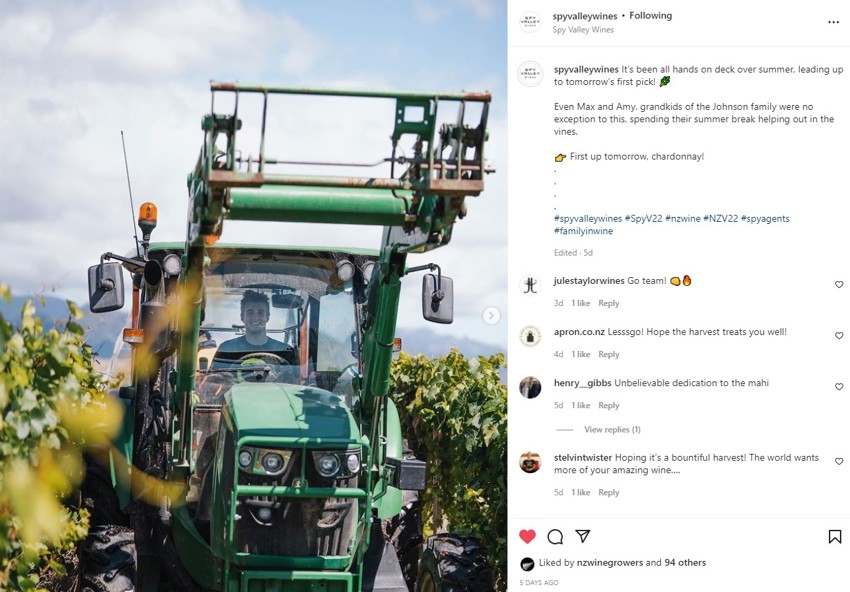Like the stelvintwister comment heart
Image resolution: width=850 pixels, height=592 pixels.
[x=839, y=461]
